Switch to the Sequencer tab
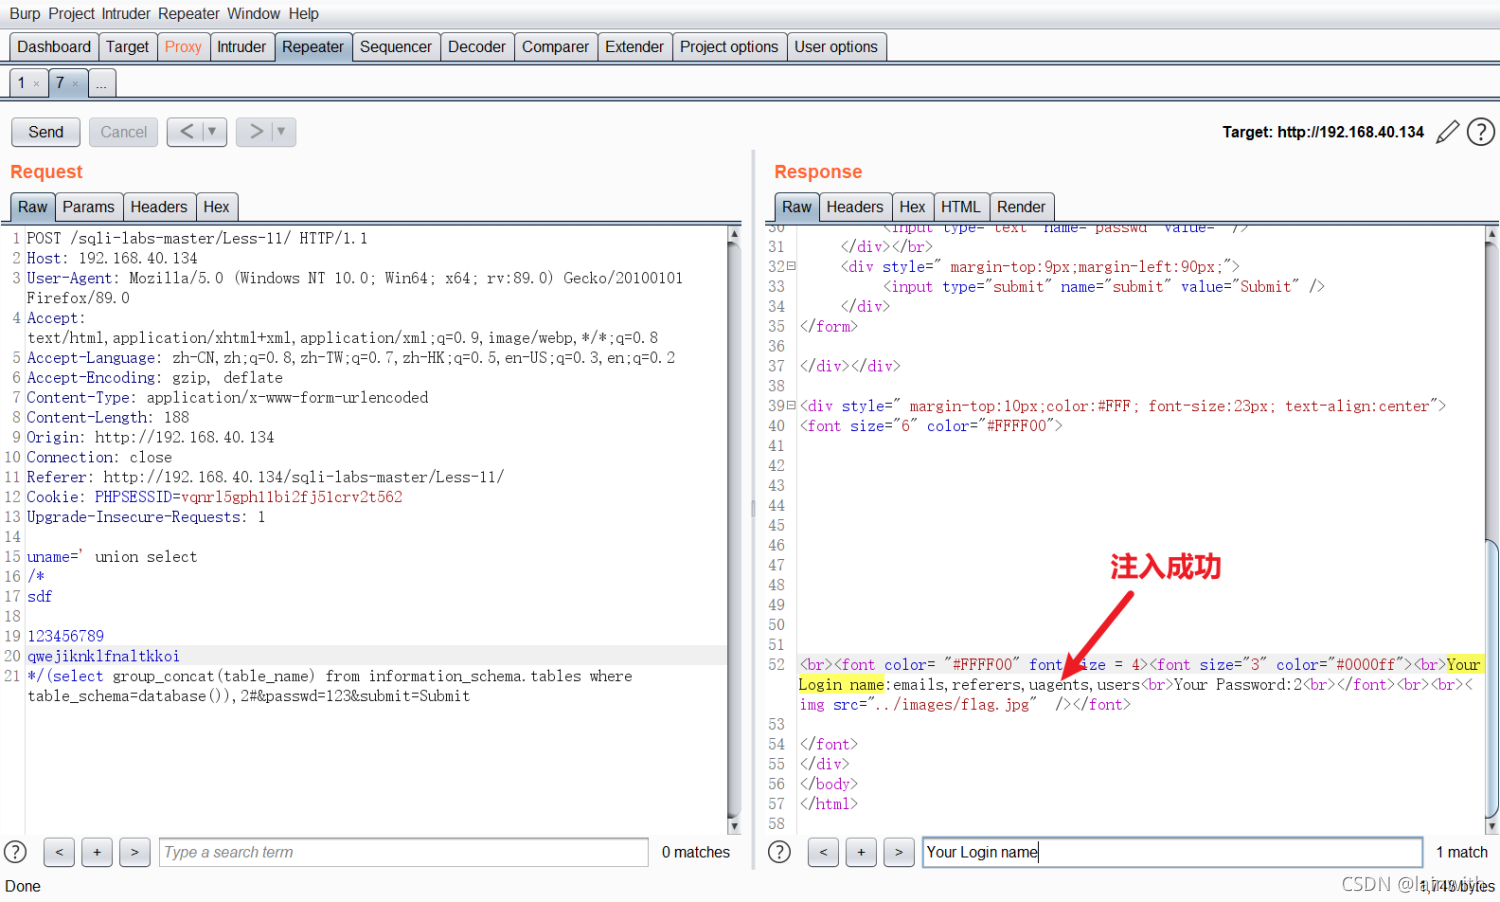 coord(396,47)
